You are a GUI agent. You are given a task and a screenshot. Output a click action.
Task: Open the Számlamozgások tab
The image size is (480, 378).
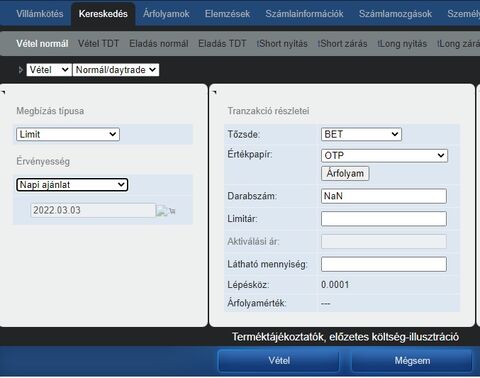pyautogui.click(x=395, y=14)
